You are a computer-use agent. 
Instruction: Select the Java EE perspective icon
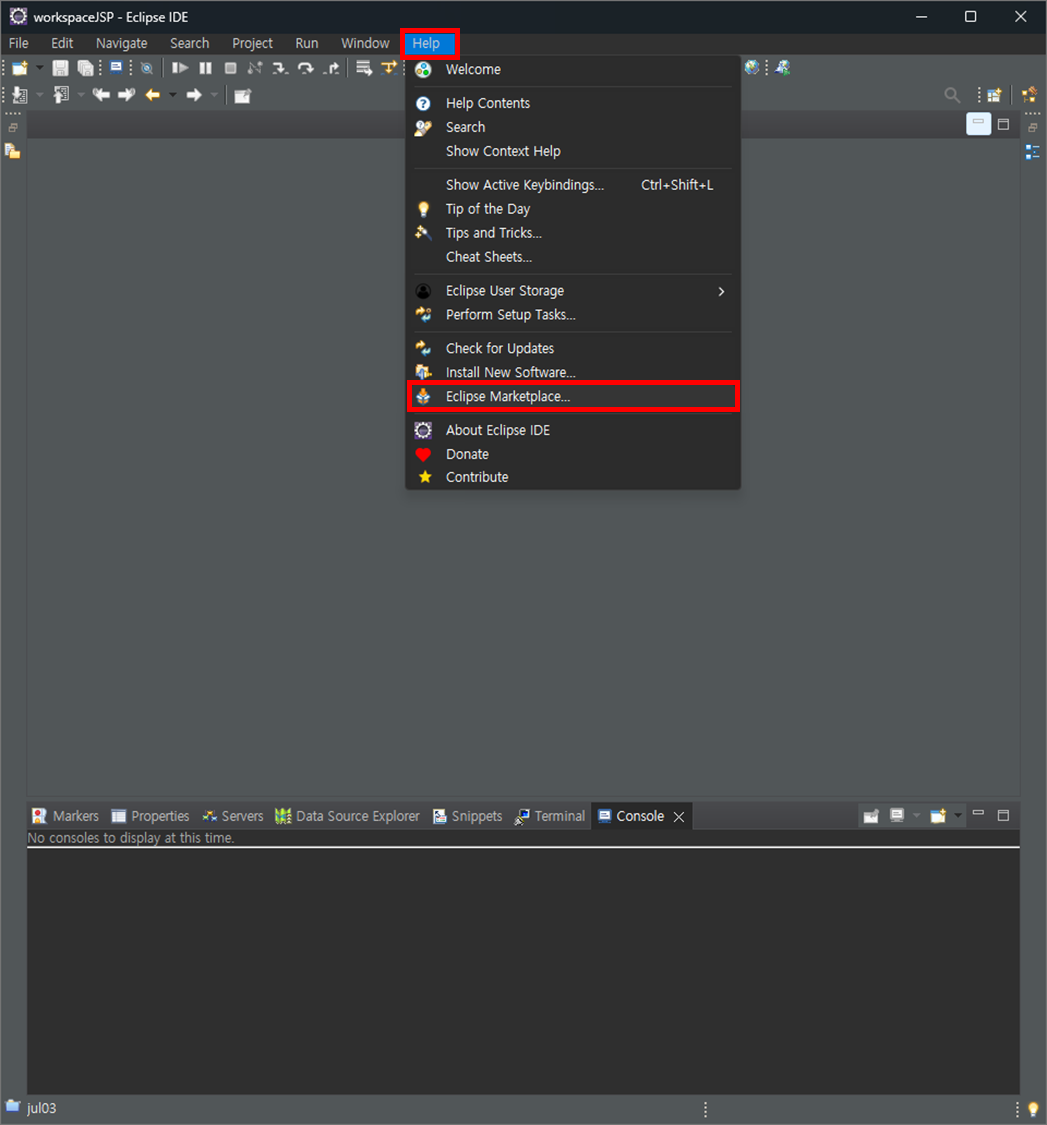(1029, 95)
